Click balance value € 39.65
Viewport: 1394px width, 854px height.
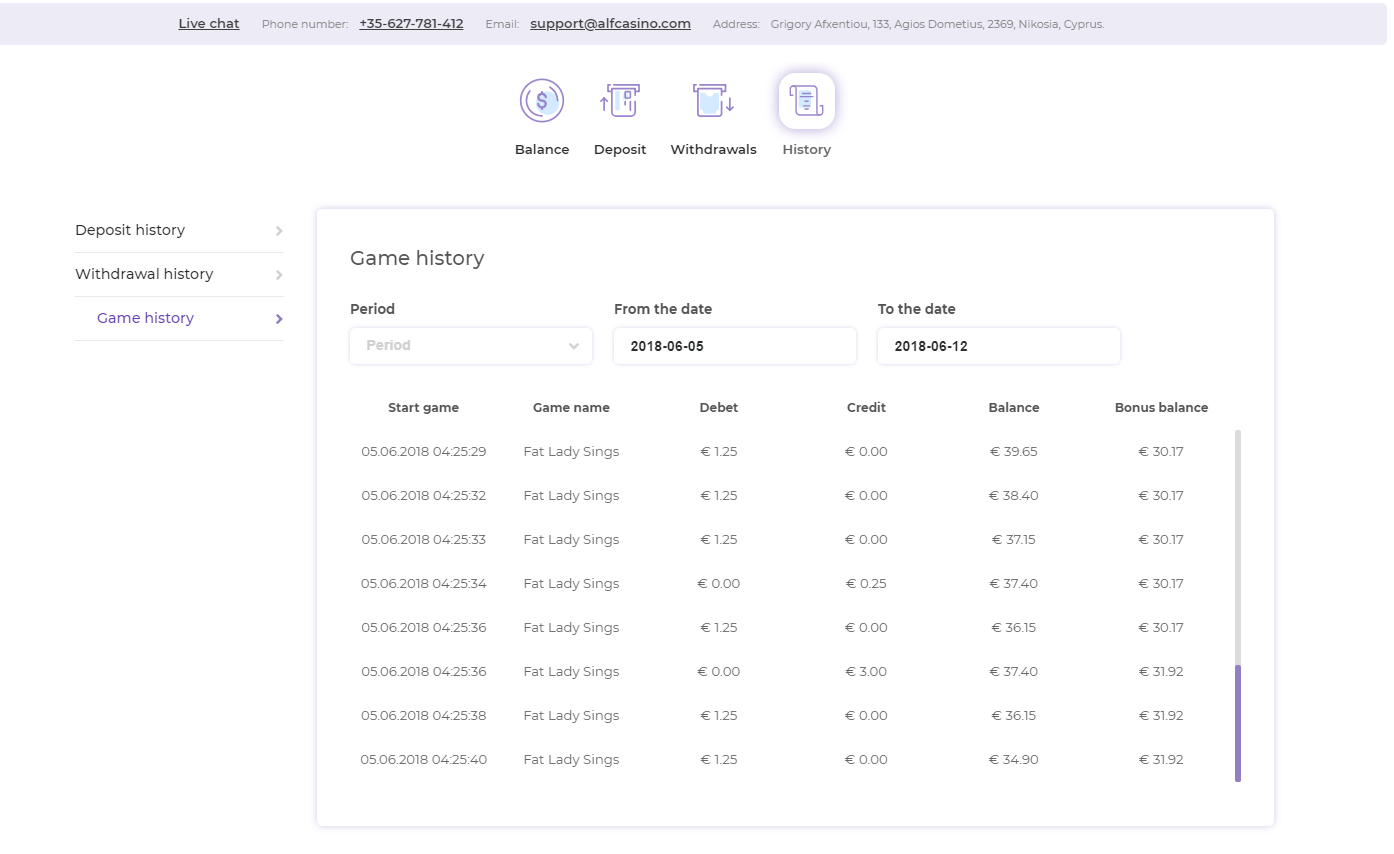(1014, 452)
